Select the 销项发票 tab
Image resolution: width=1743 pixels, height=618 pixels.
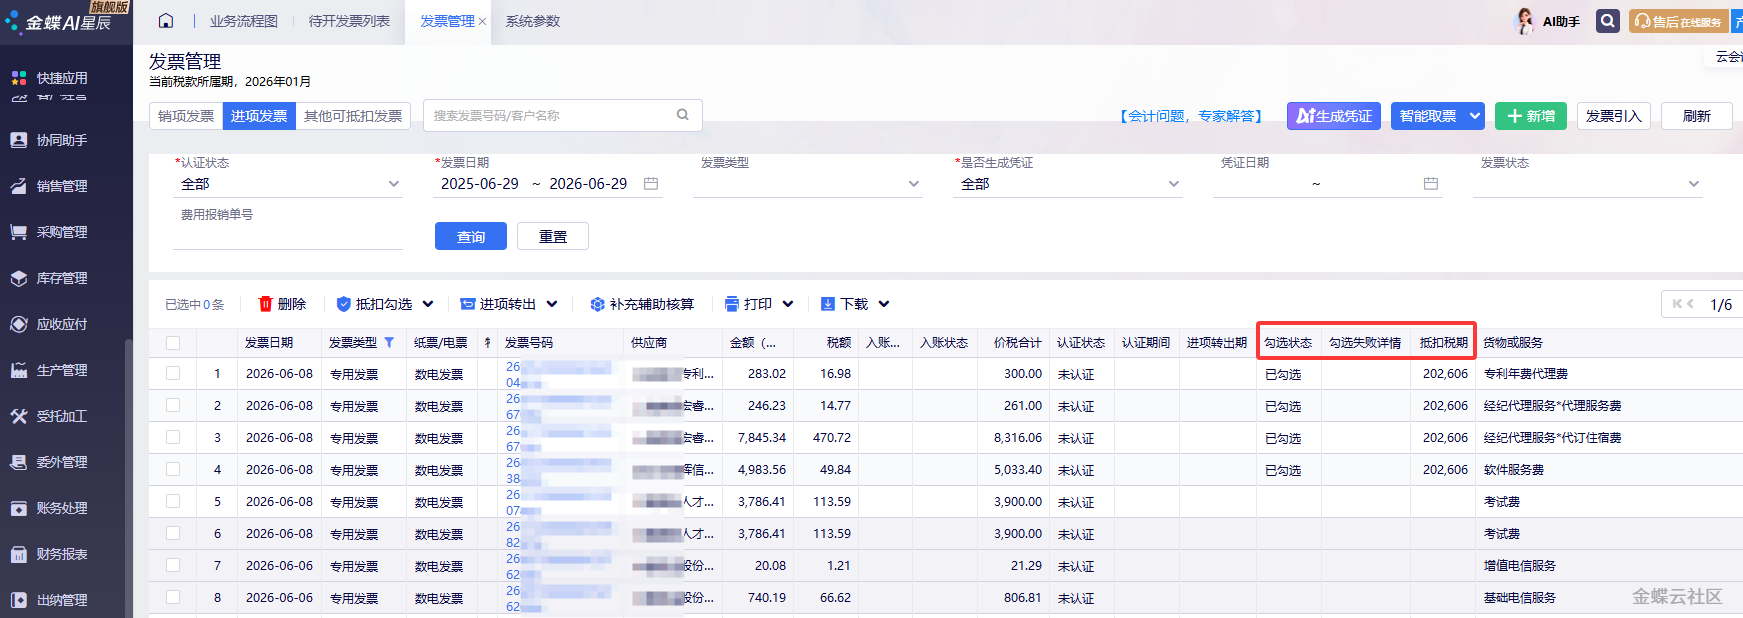tap(186, 116)
